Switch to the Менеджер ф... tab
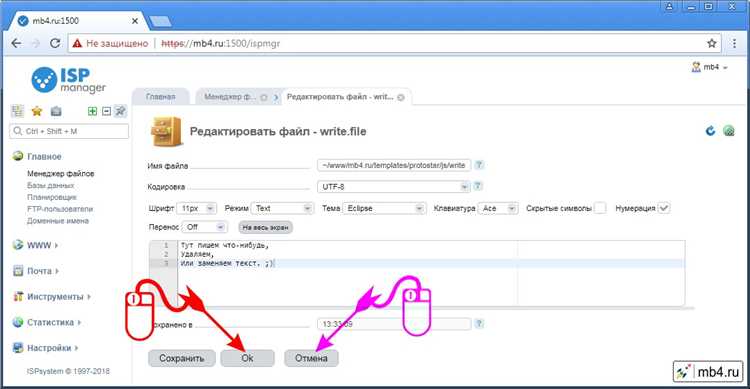 pos(230,97)
